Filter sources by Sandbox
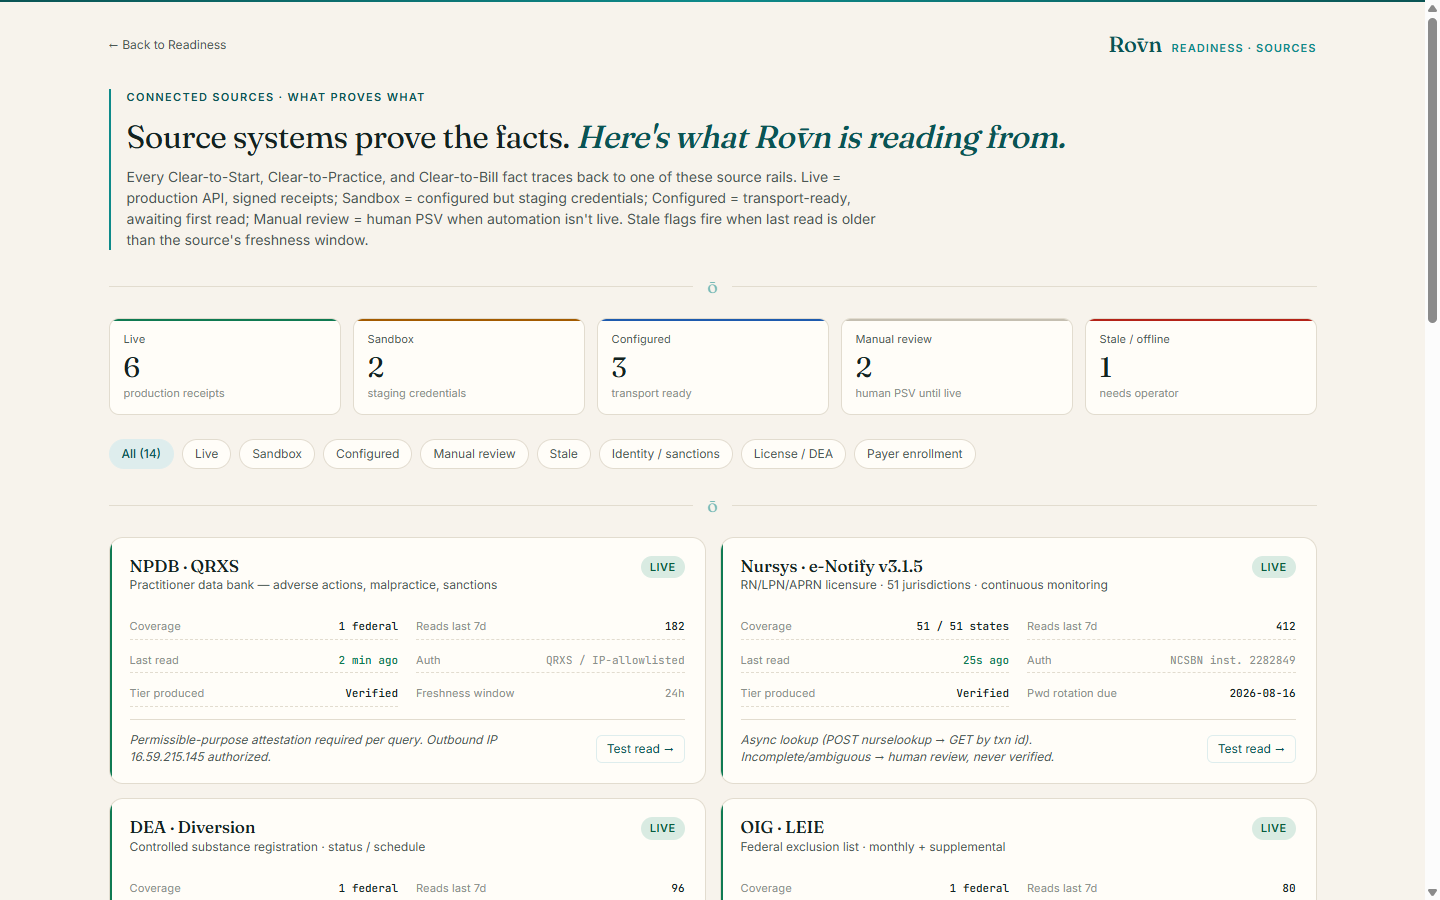This screenshot has width=1440, height=900. point(277,454)
